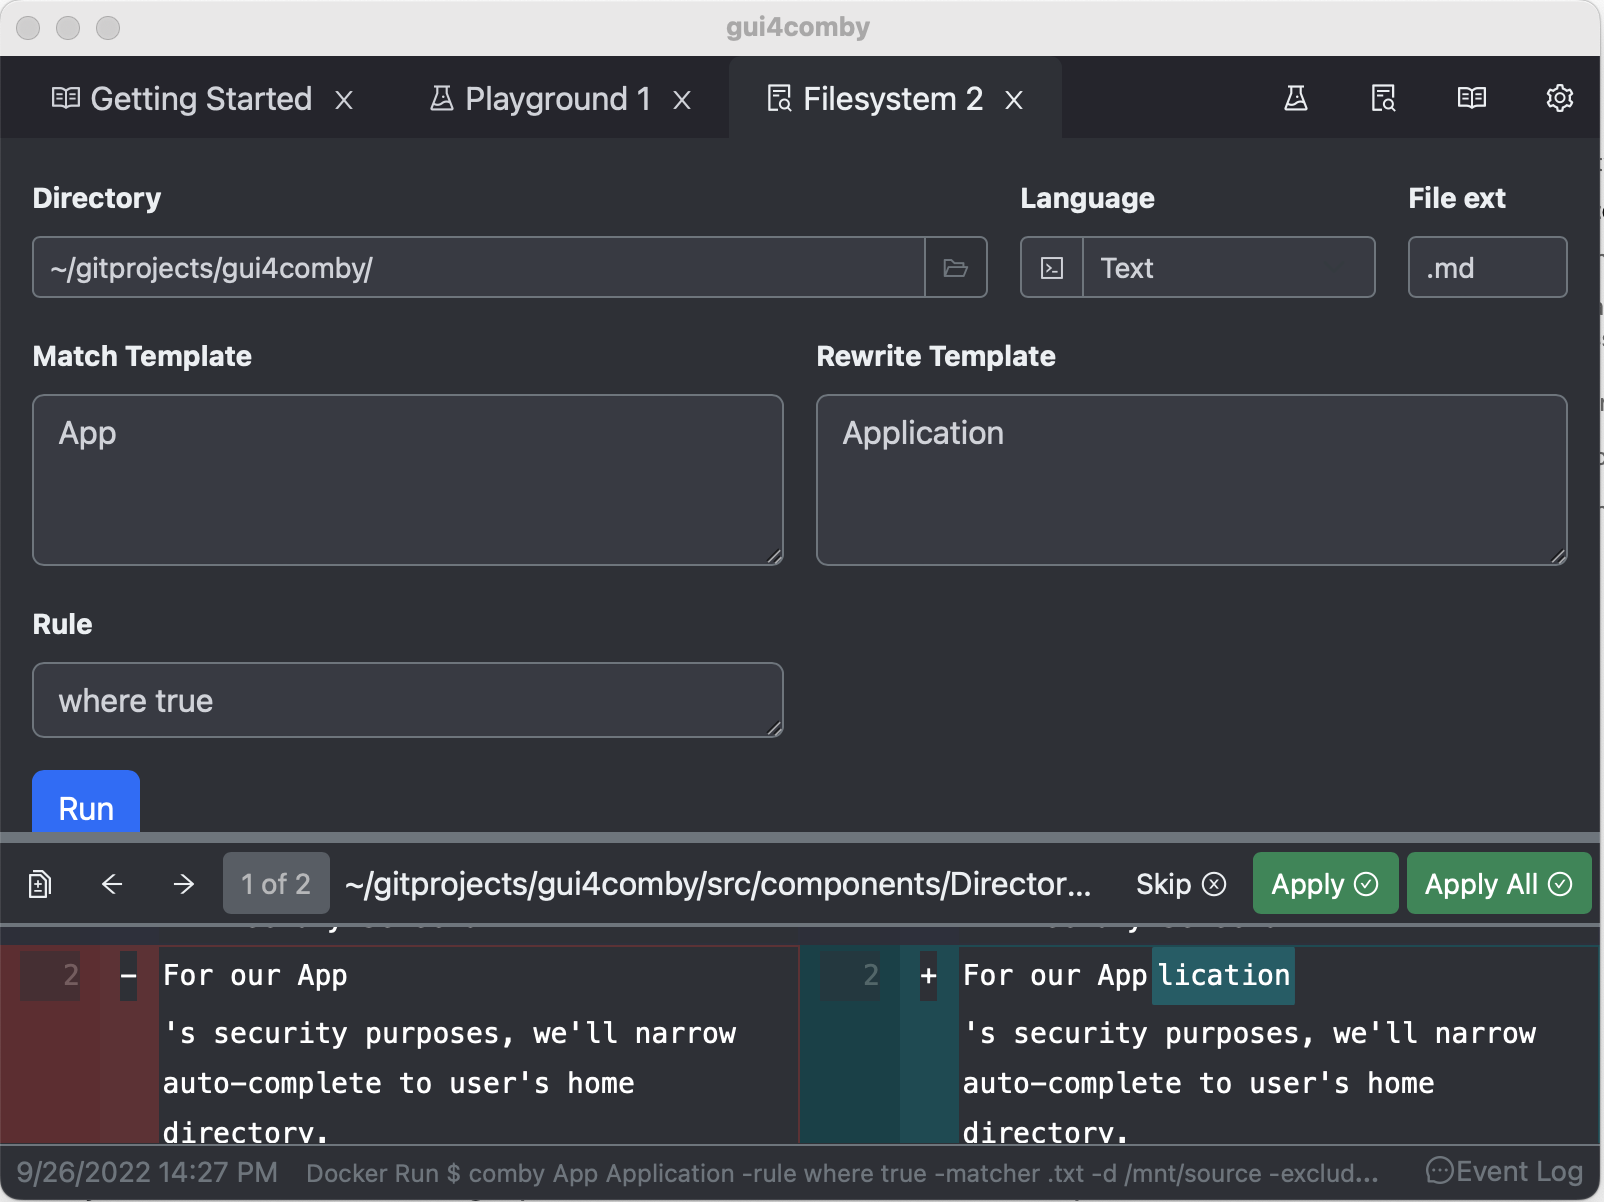Grab Rewrite Template resize handle

point(1558,556)
